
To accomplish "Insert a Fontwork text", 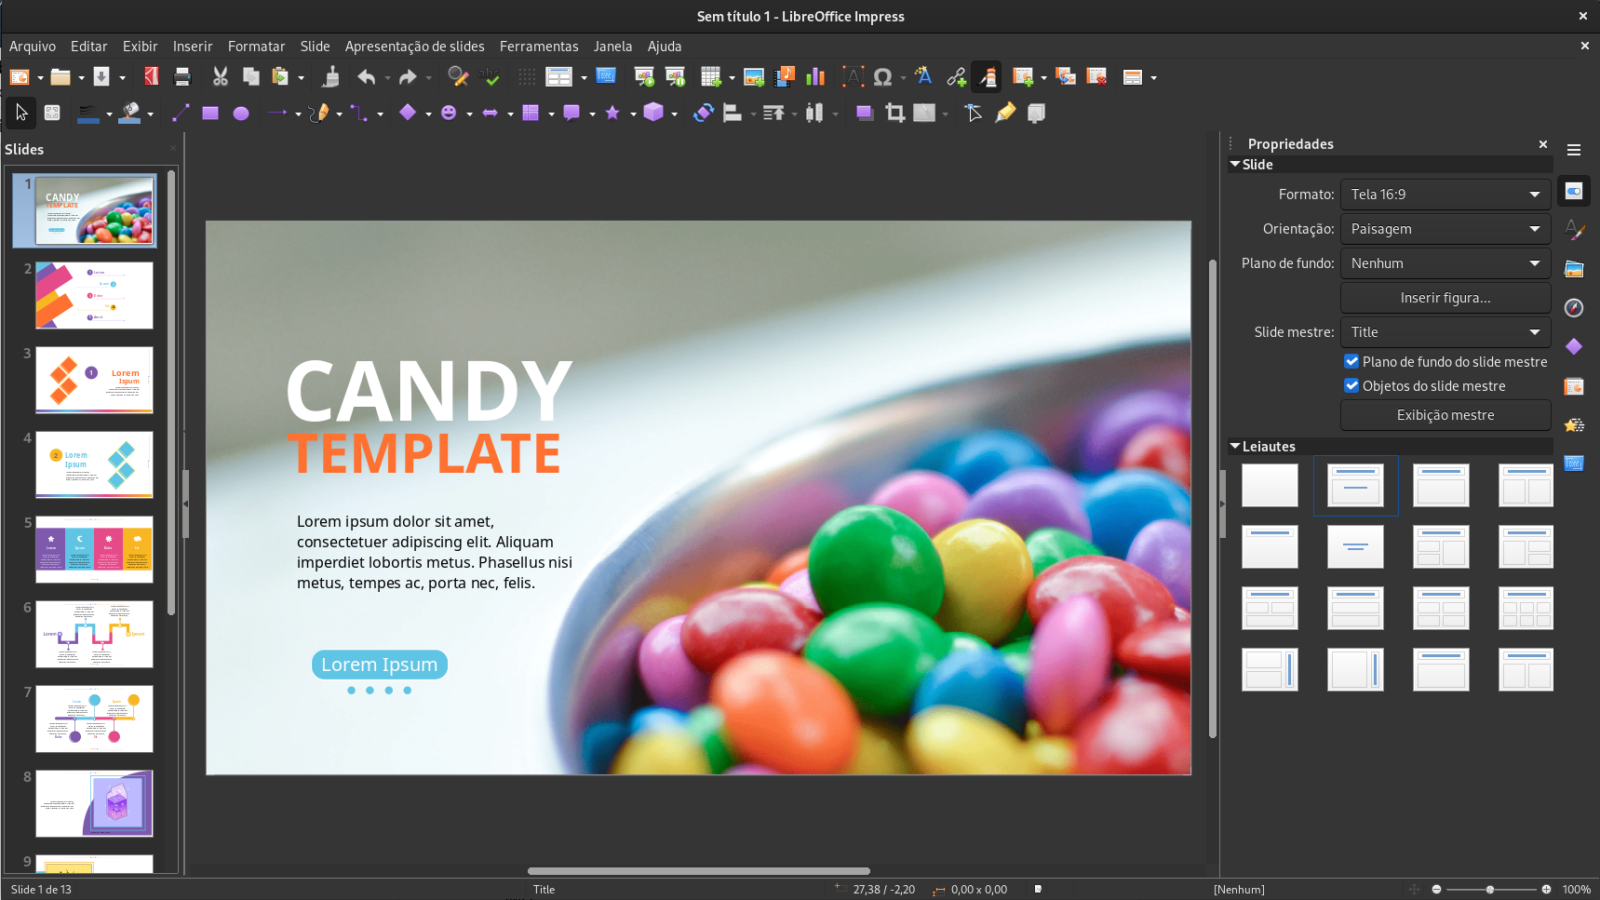I will tap(924, 76).
